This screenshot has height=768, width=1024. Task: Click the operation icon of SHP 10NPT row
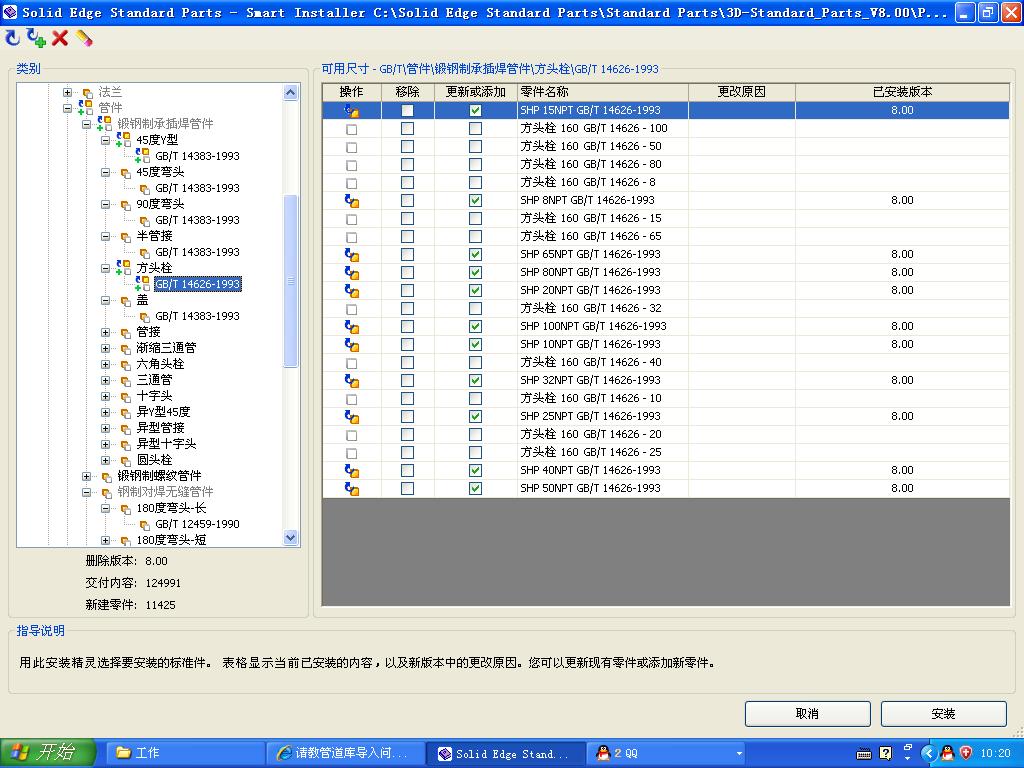pos(352,345)
